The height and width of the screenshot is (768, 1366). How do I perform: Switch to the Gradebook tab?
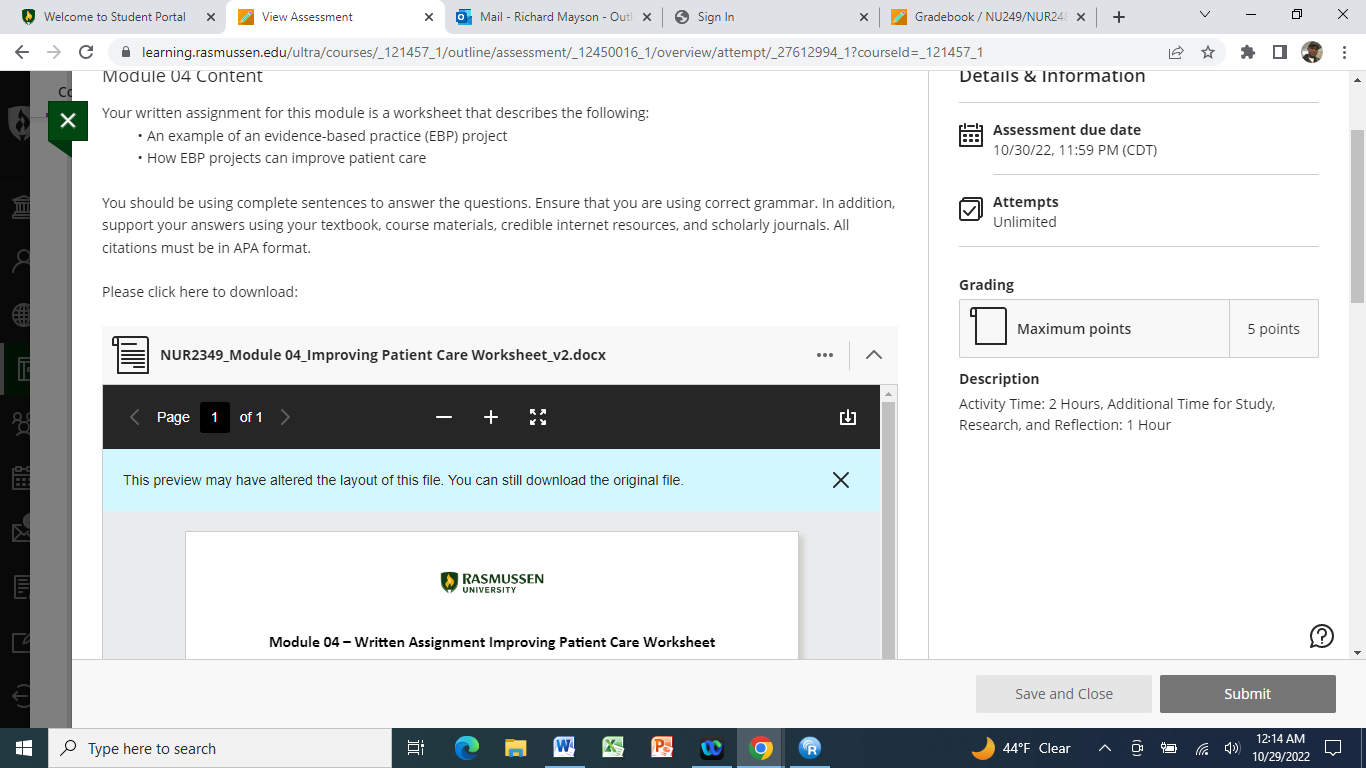[992, 17]
